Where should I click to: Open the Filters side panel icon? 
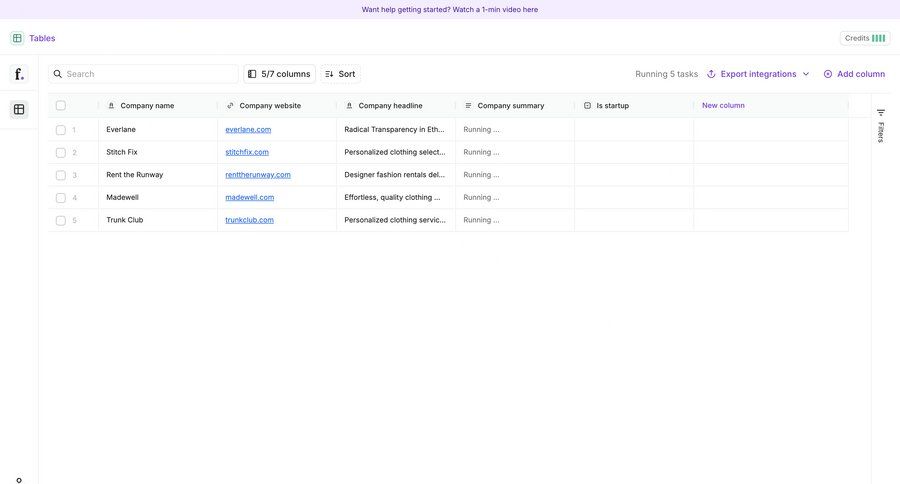880,113
